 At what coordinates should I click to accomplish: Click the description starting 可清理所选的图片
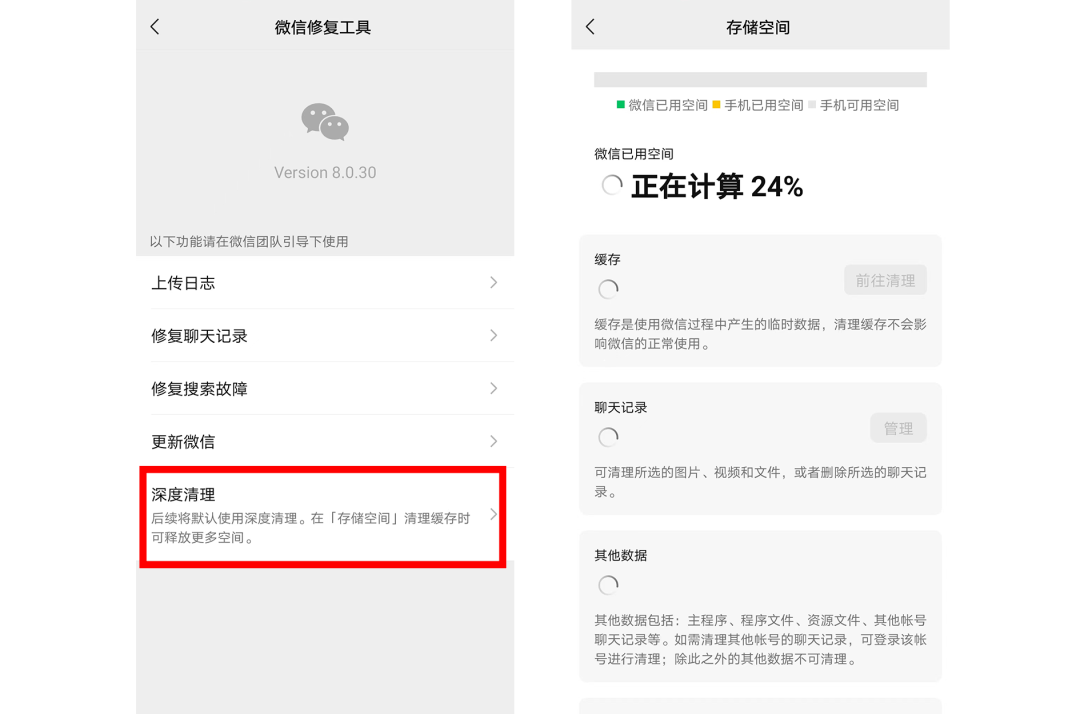(x=760, y=482)
